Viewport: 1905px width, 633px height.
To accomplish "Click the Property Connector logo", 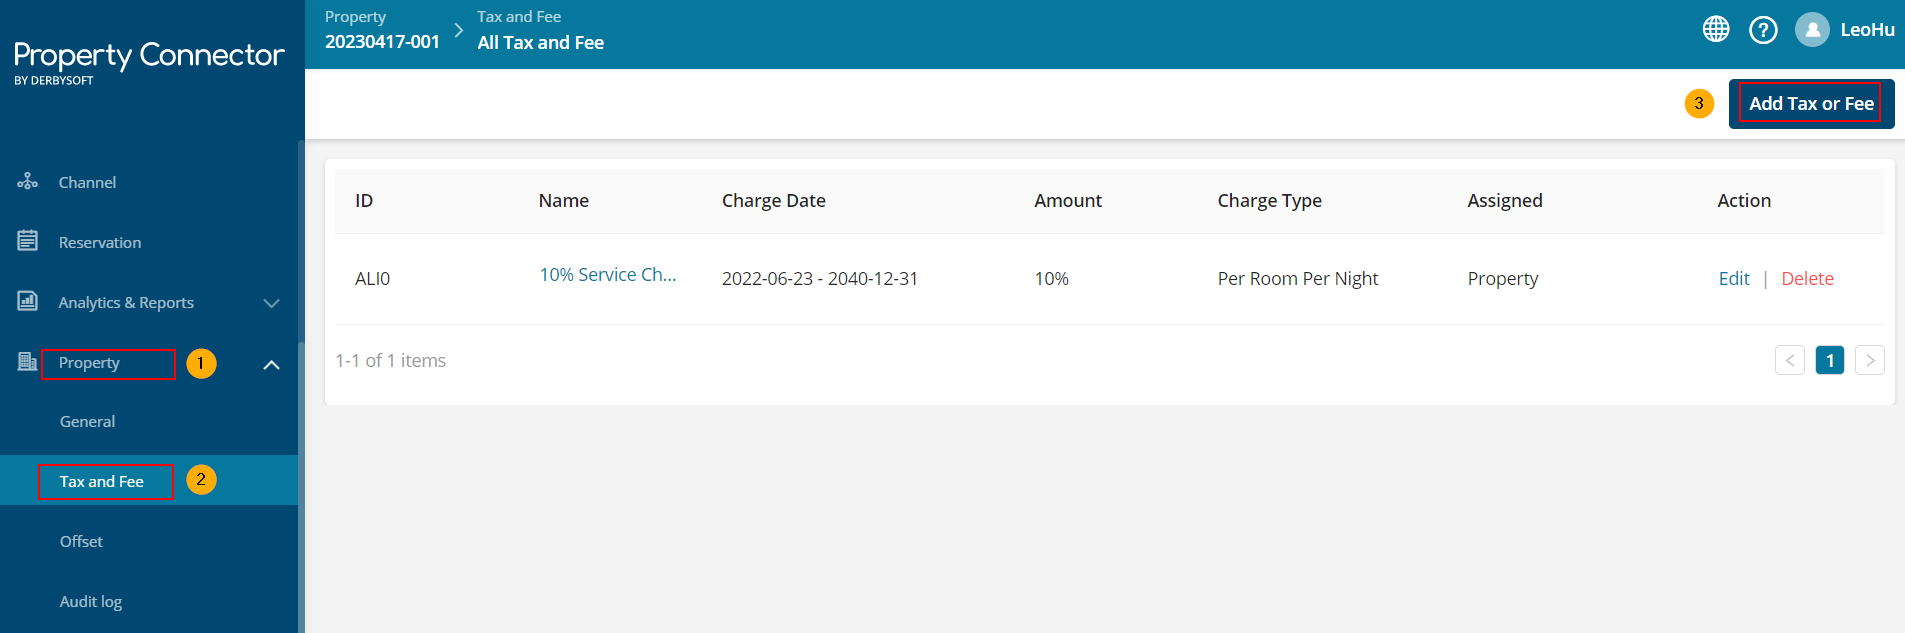I will pyautogui.click(x=149, y=63).
